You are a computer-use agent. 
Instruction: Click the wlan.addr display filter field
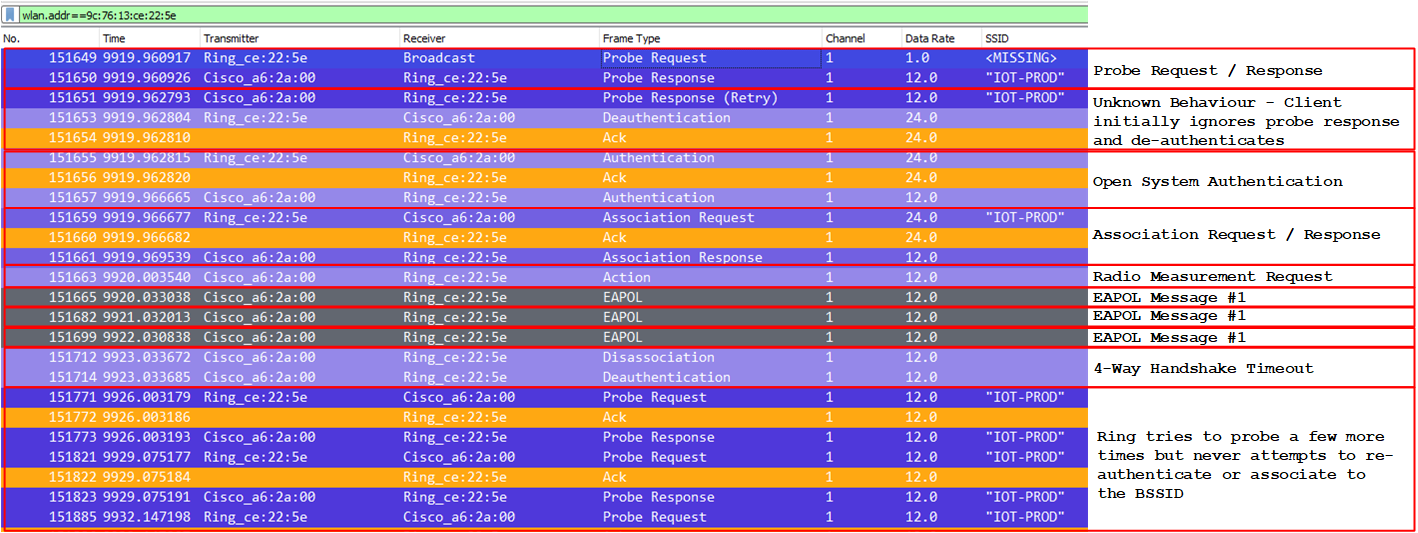coord(552,15)
